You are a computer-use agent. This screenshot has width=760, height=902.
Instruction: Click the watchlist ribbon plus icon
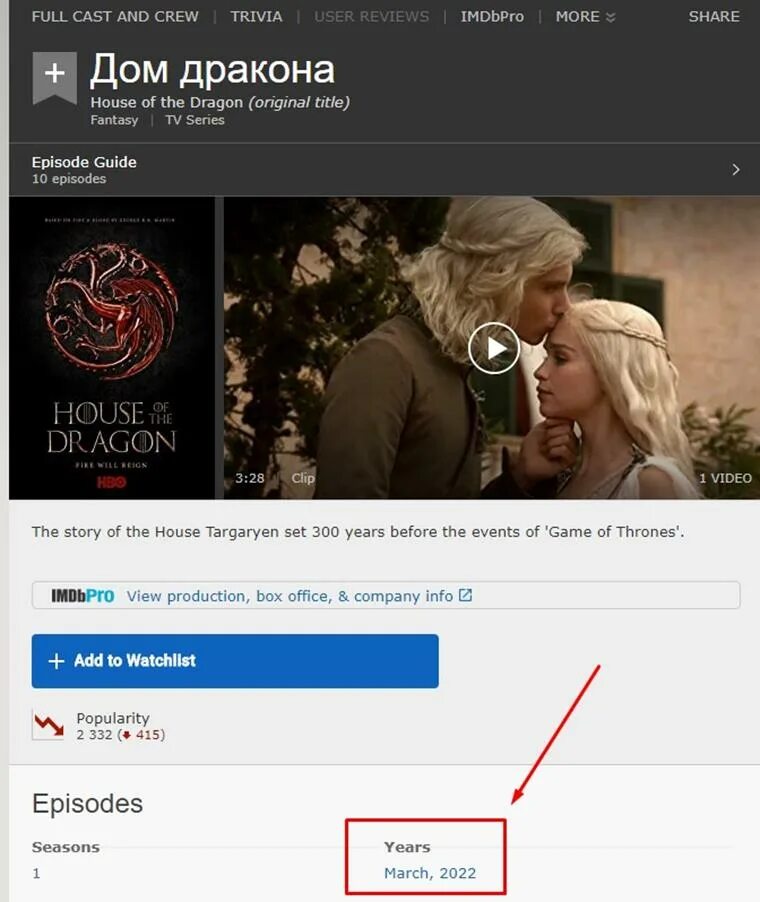pos(55,77)
